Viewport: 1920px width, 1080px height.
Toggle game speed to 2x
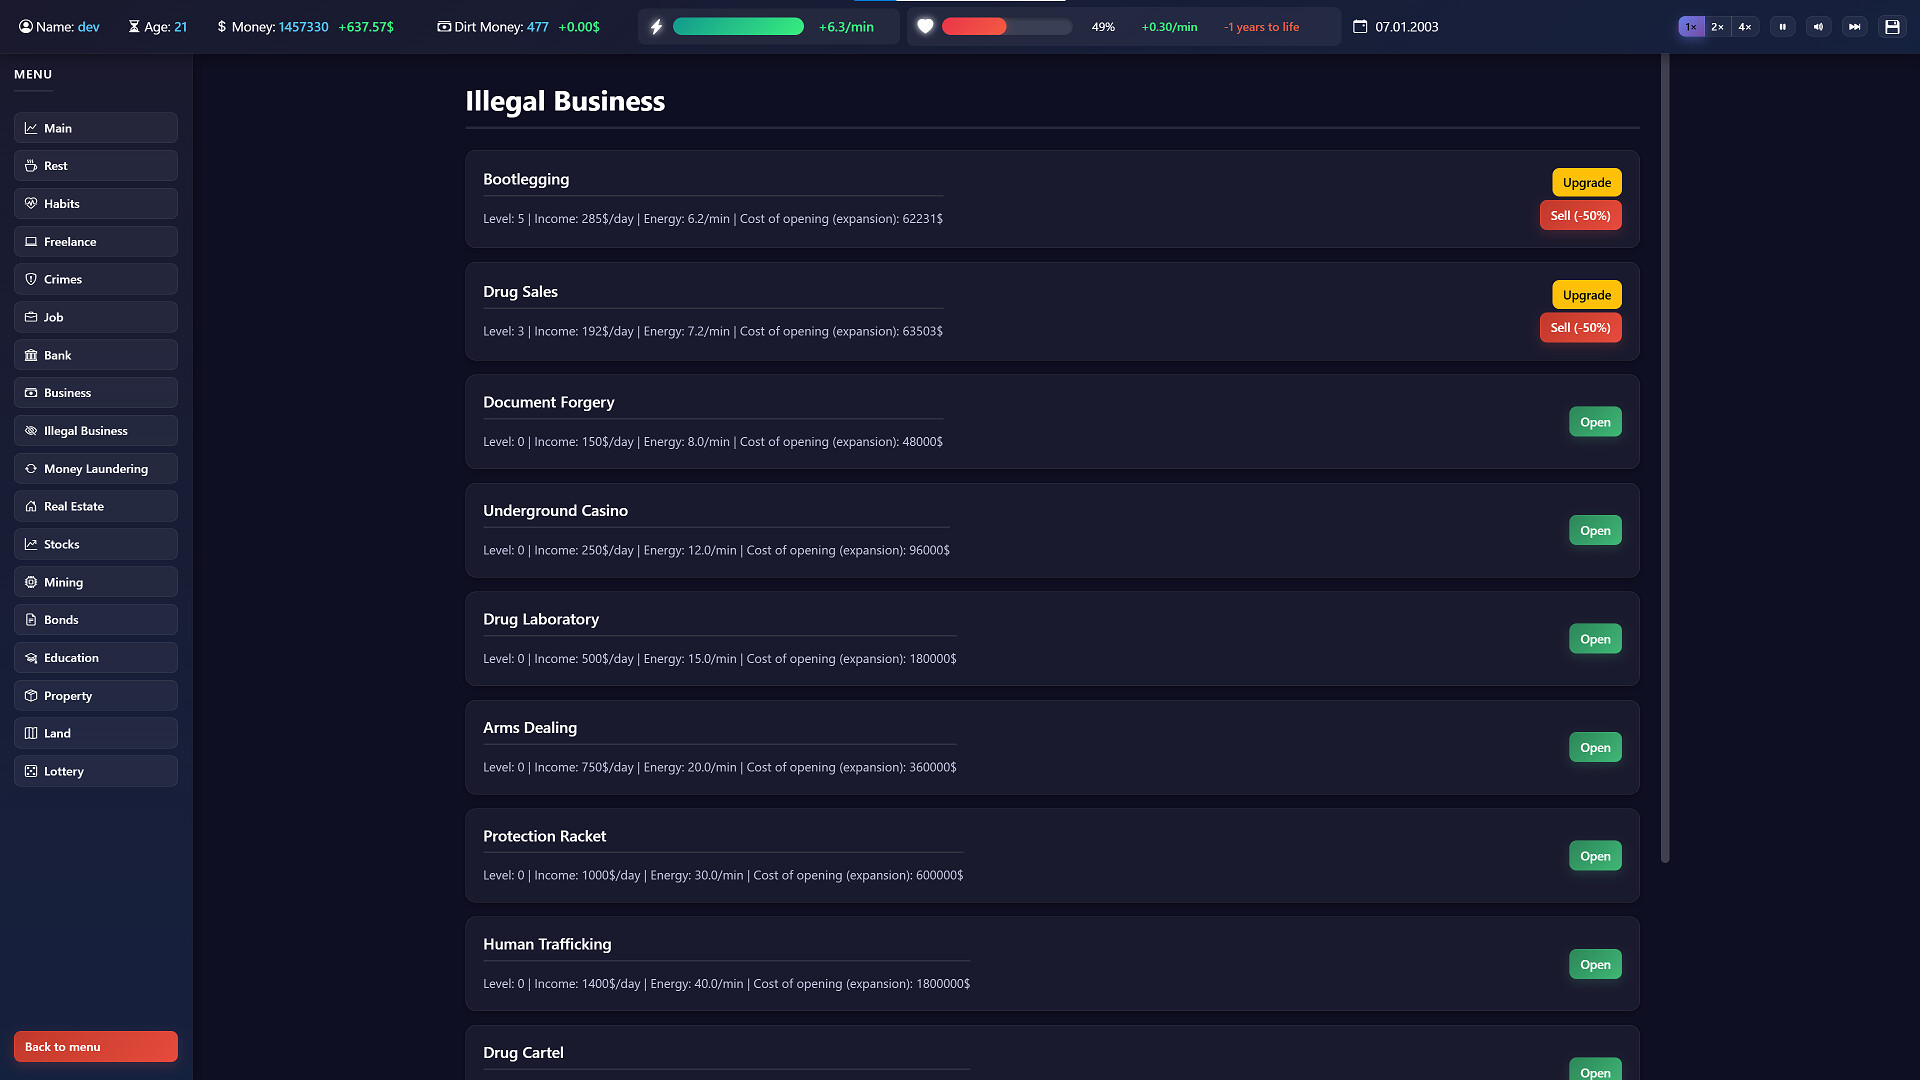coord(1717,26)
